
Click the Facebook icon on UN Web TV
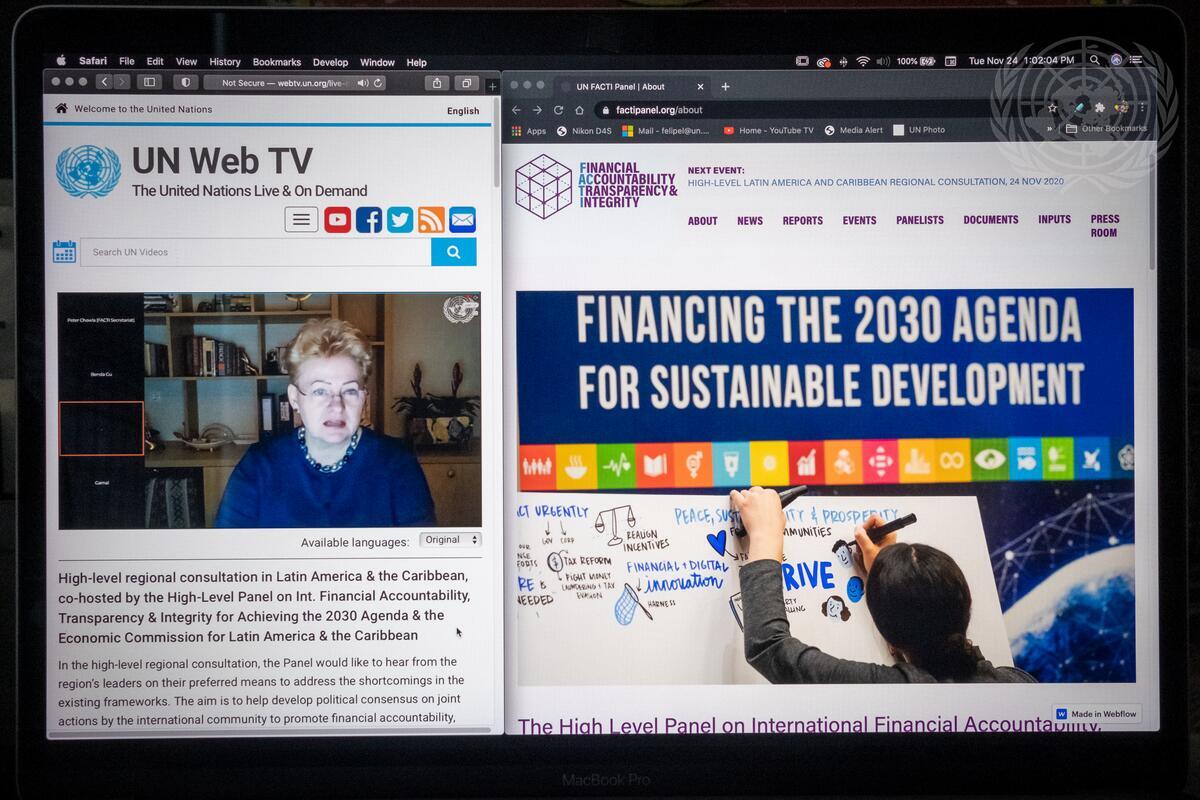(369, 220)
